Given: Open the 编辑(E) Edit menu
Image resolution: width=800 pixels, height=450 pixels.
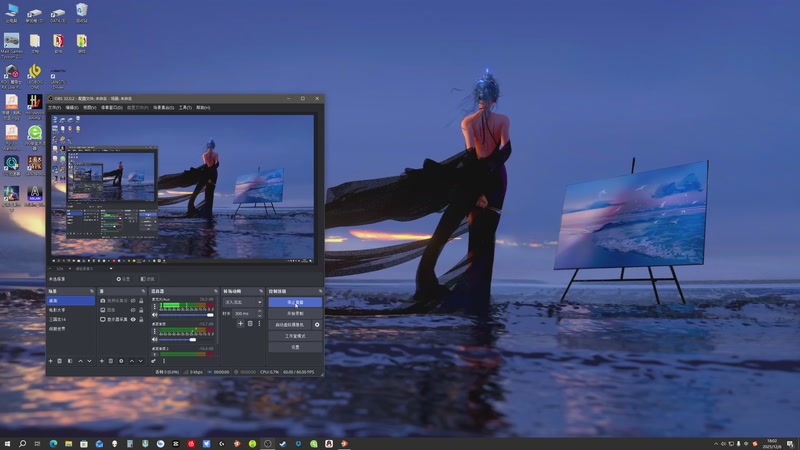Looking at the screenshot, I should click(x=72, y=108).
